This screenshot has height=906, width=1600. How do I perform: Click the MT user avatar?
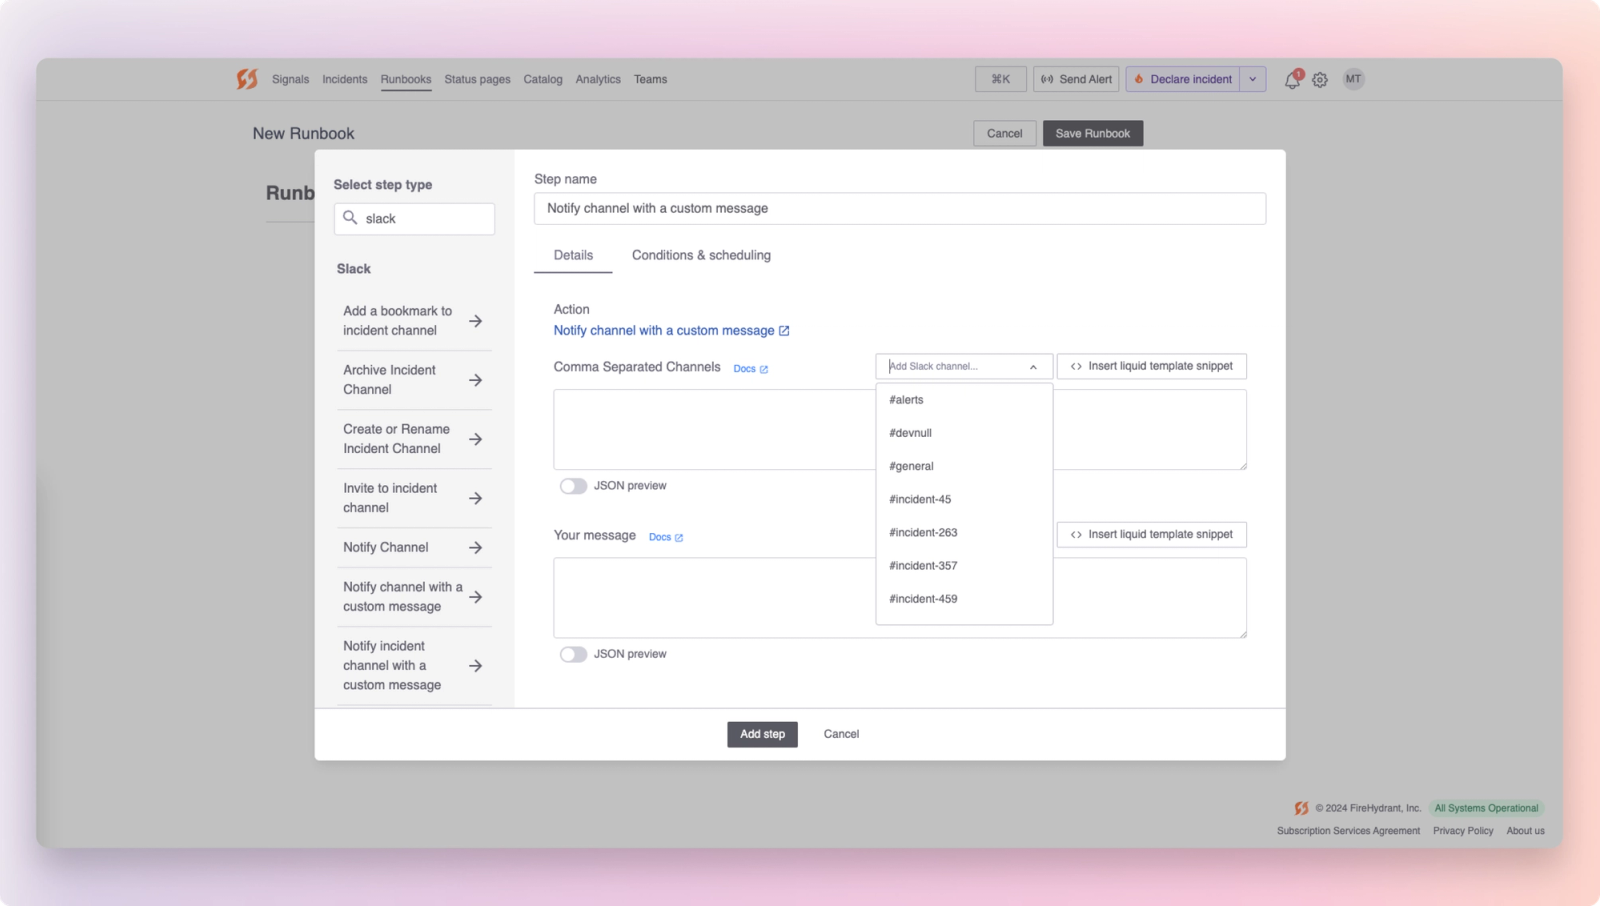(1353, 79)
